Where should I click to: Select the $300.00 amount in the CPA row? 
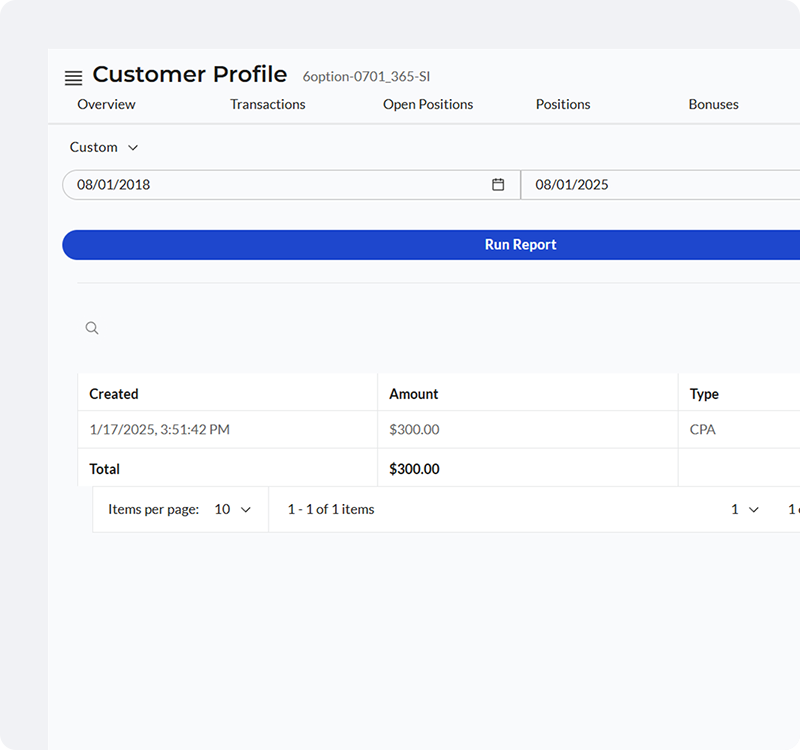point(414,430)
